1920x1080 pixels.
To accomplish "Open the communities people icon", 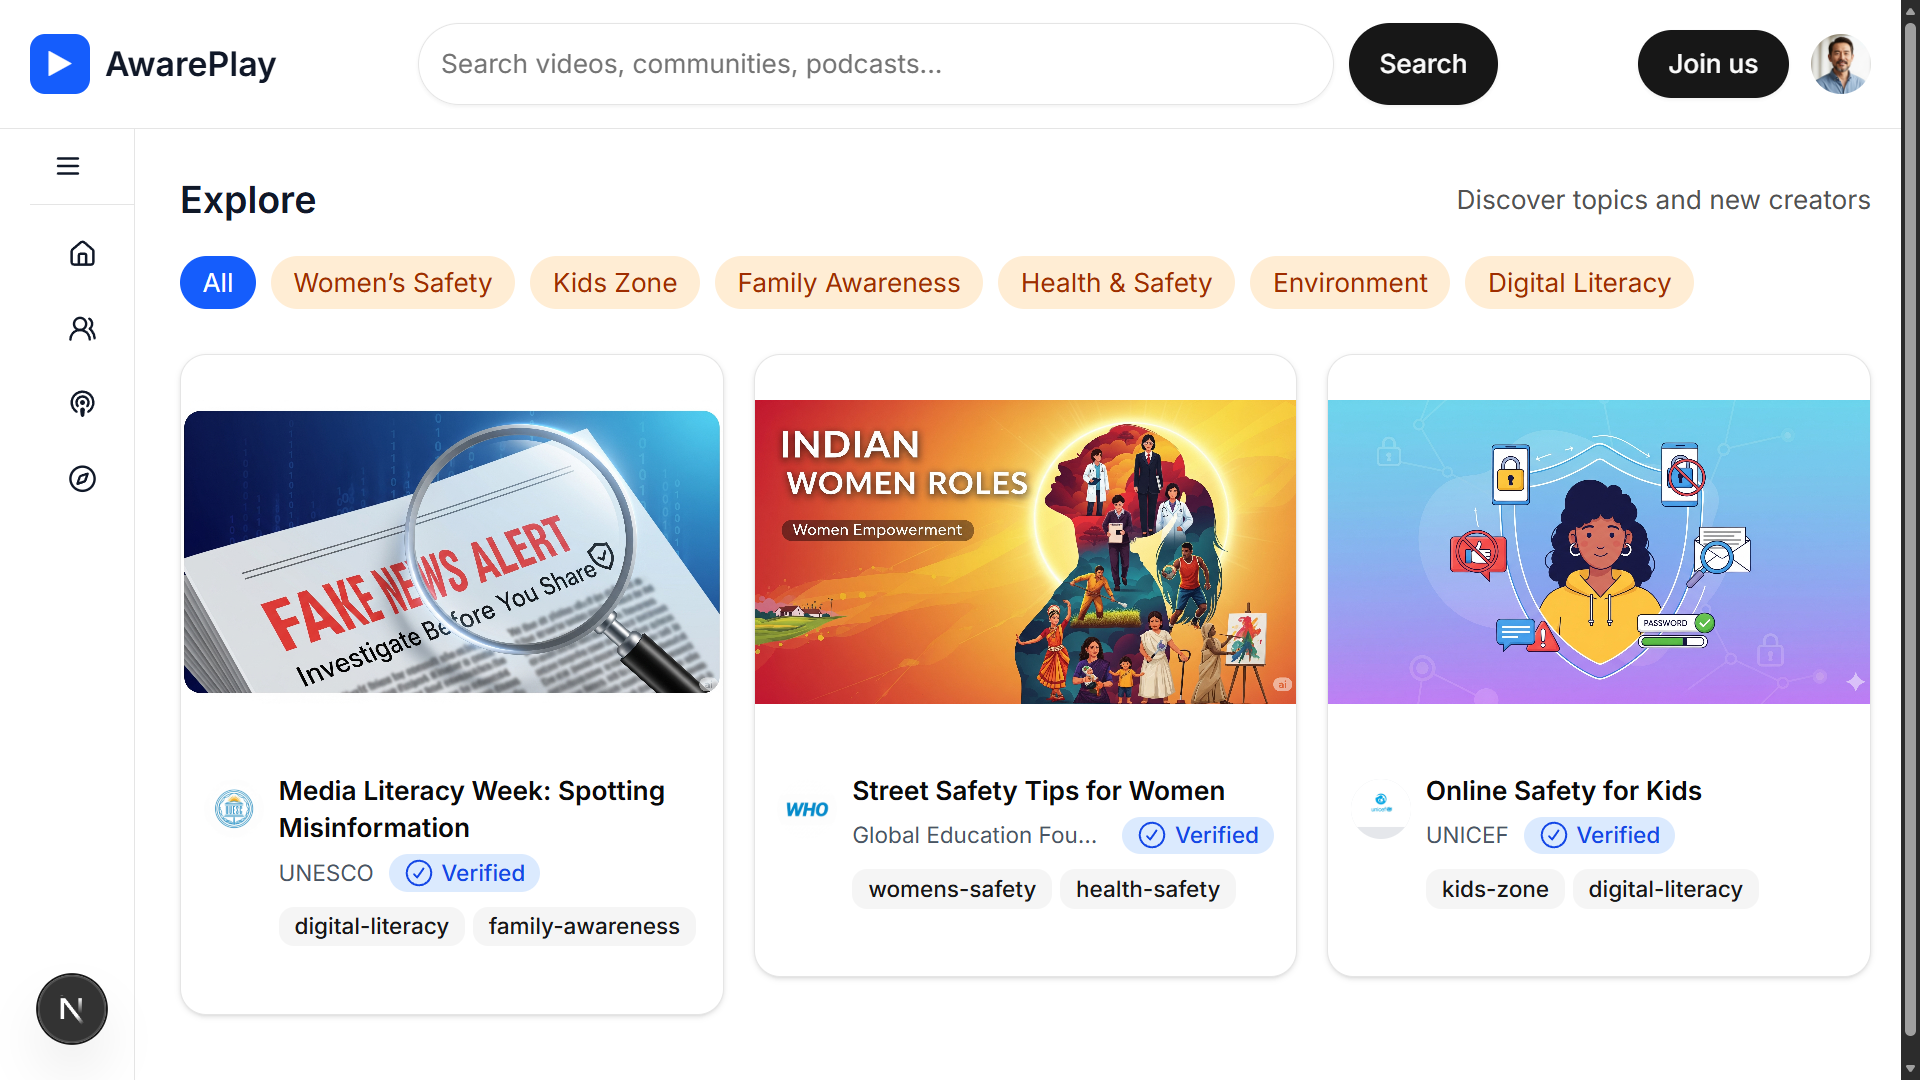I will click(x=82, y=329).
